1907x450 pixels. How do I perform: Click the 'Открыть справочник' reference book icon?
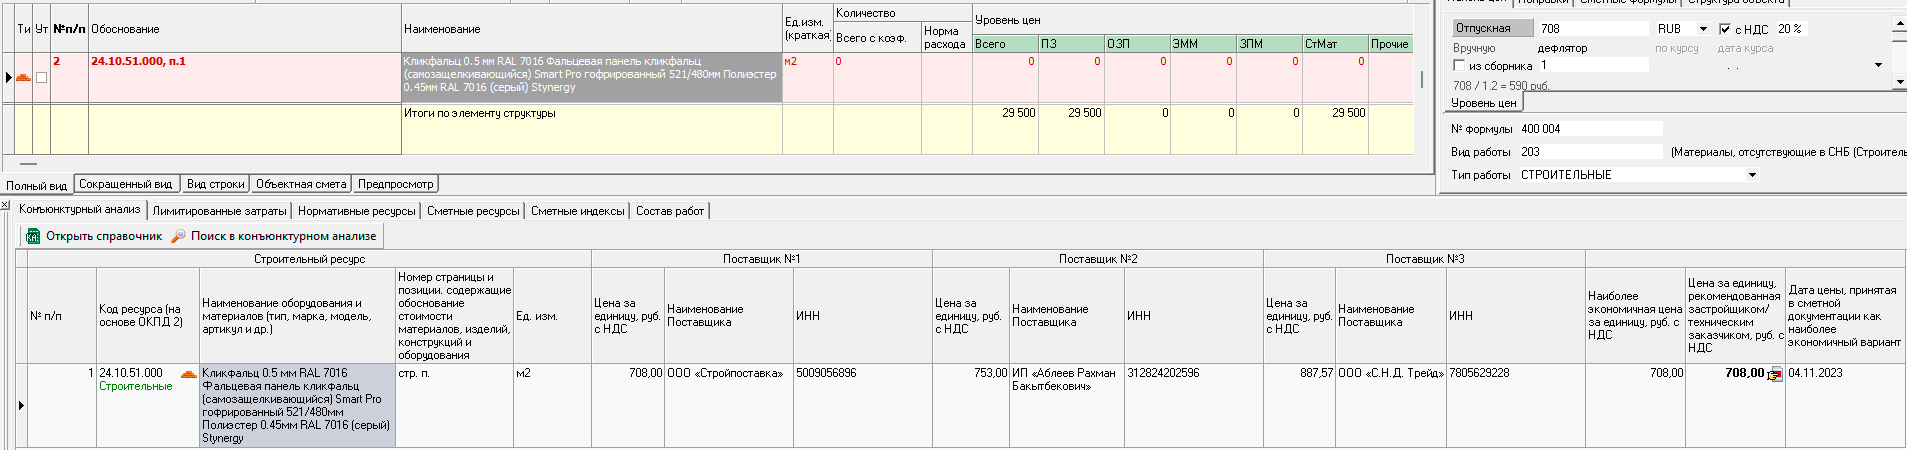coord(33,236)
